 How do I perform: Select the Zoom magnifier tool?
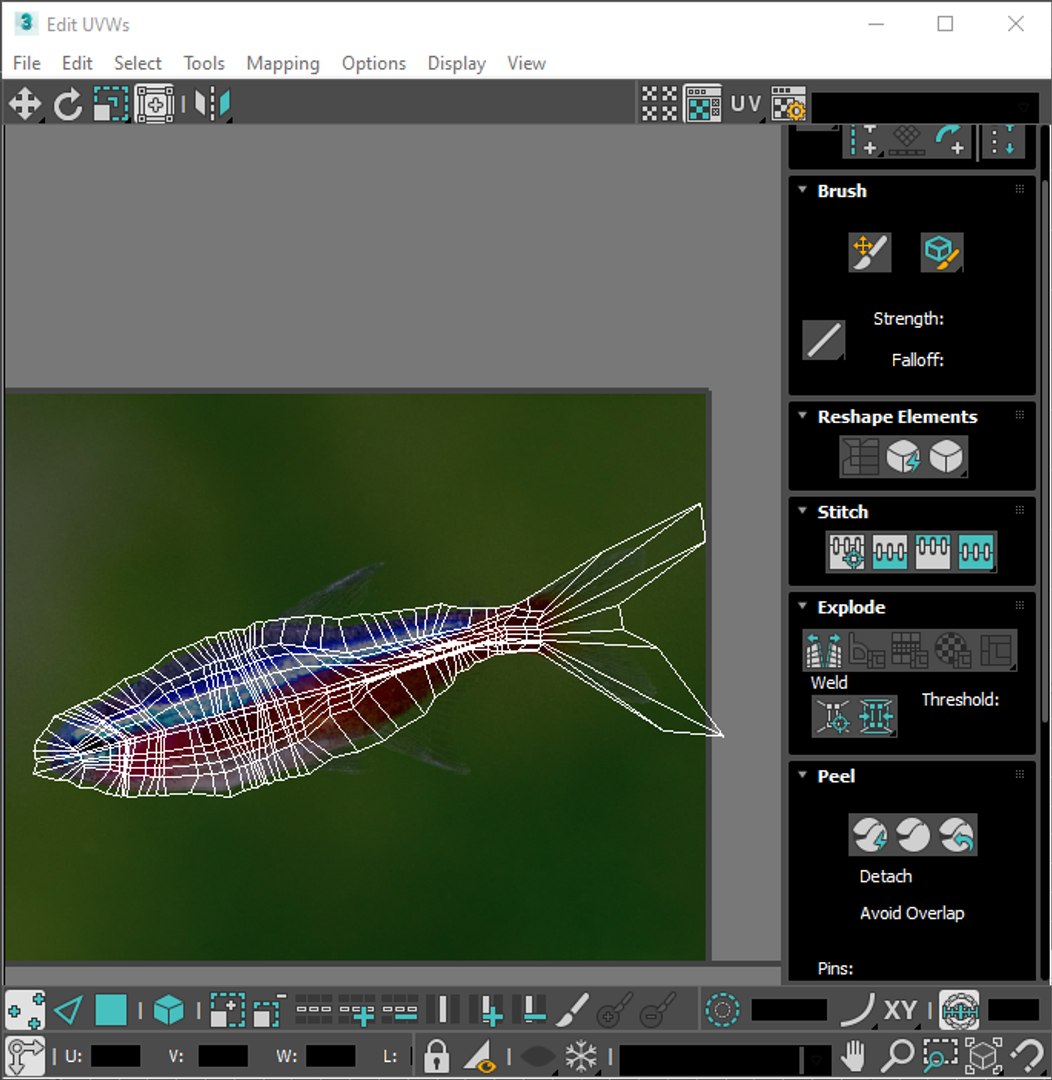click(897, 1055)
